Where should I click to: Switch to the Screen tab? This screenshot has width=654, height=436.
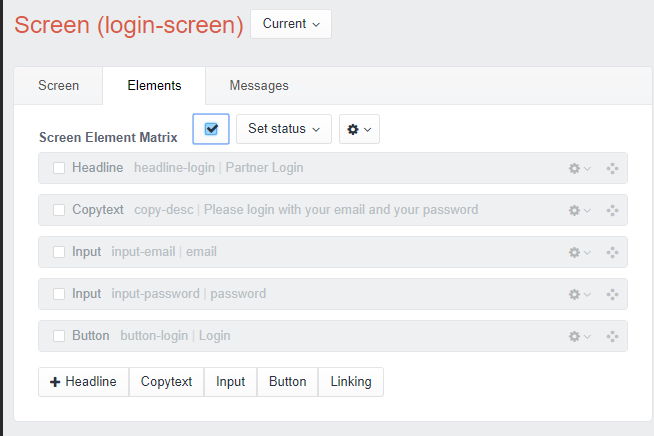[58, 86]
